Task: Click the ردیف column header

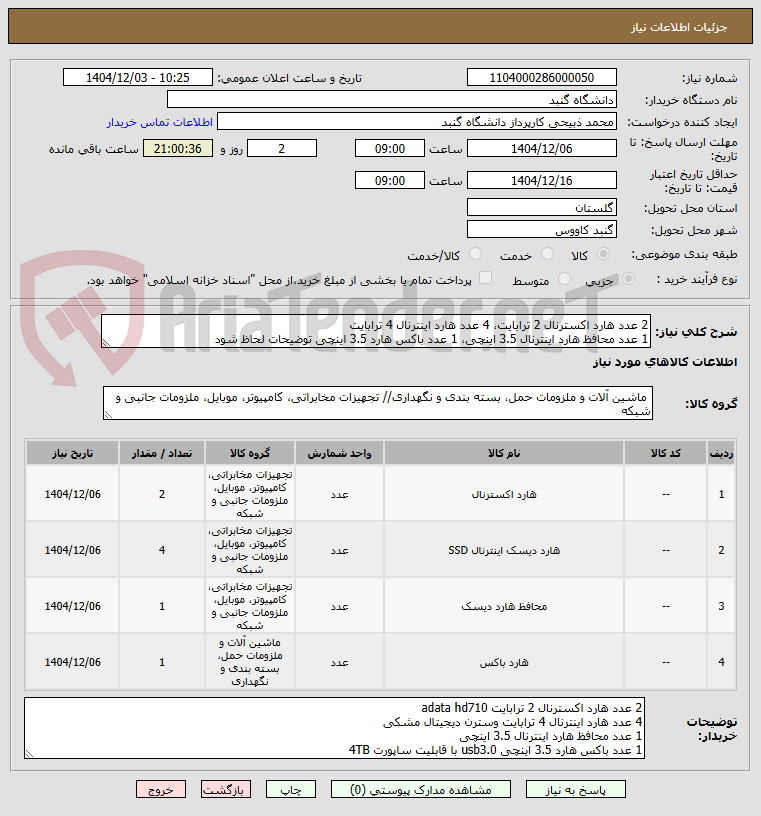Action: (x=721, y=453)
